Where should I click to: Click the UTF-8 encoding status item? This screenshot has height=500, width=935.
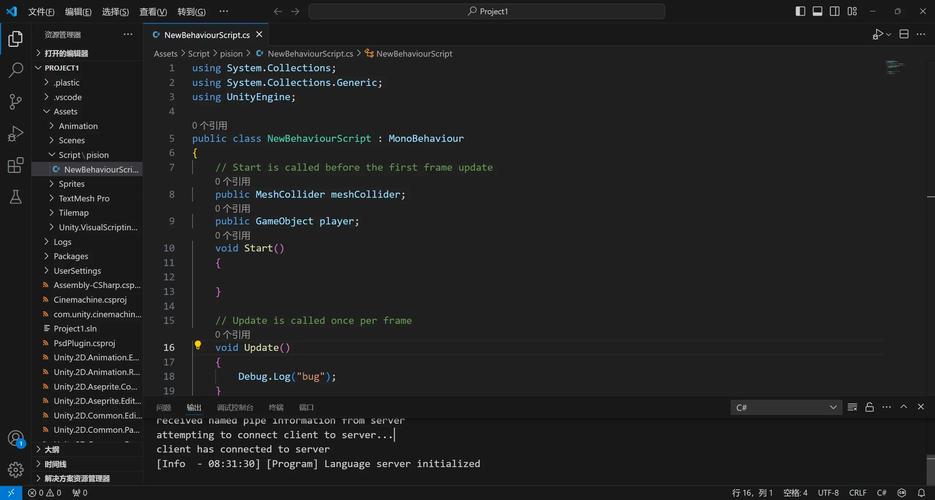[x=828, y=493]
